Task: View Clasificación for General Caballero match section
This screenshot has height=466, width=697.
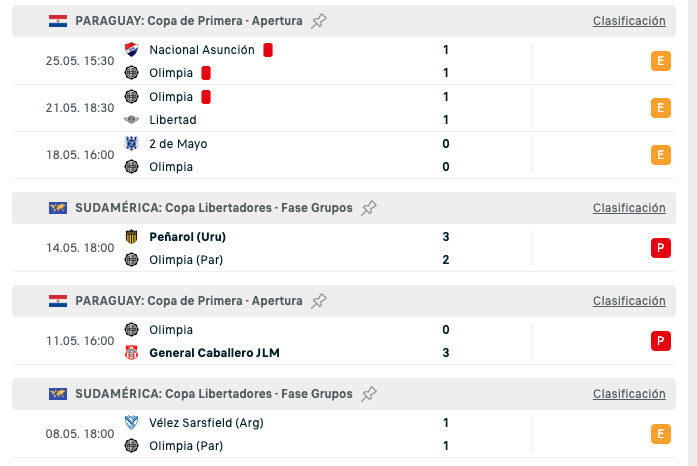Action: 628,301
